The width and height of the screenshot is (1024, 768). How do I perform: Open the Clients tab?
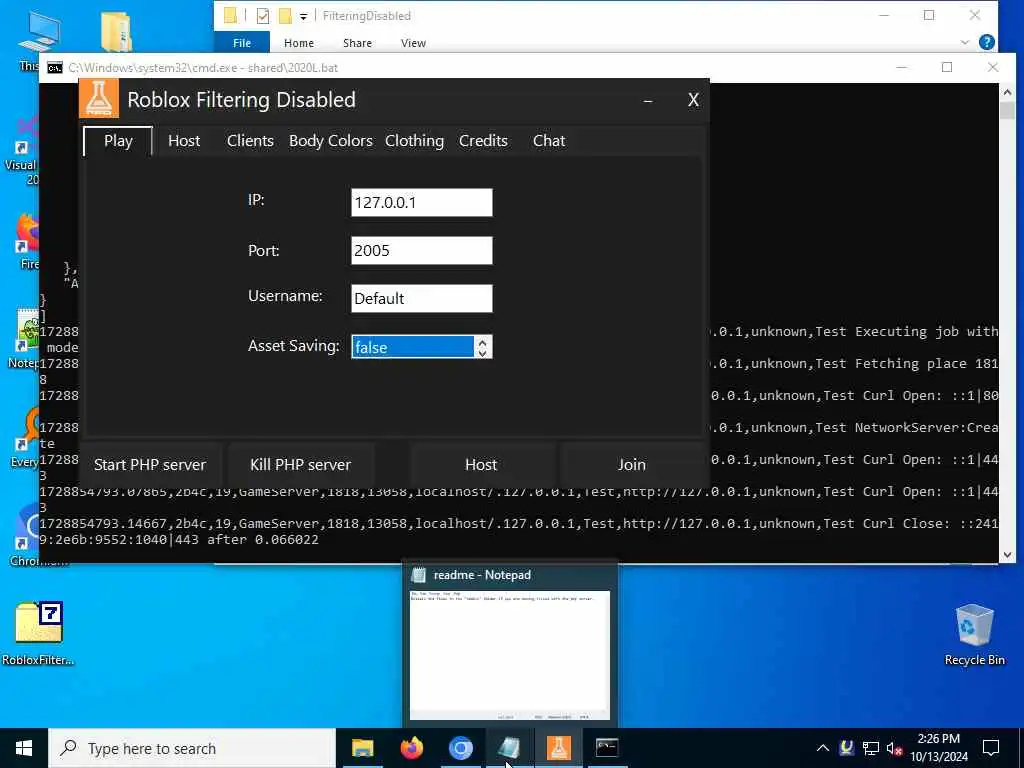250,141
